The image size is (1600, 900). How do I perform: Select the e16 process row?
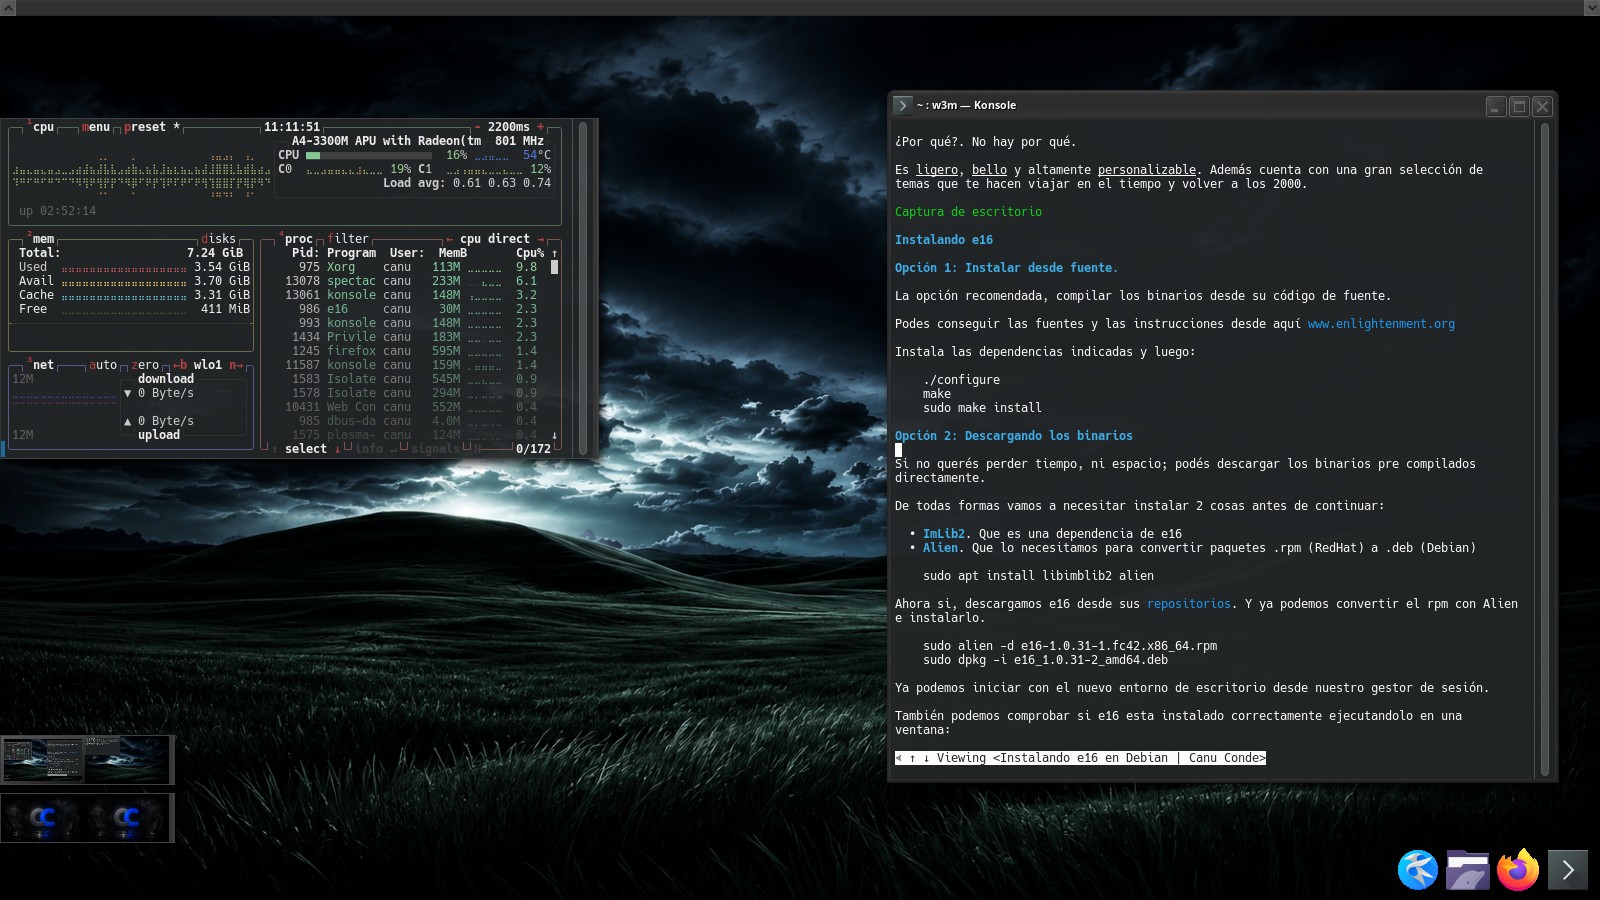(411, 309)
